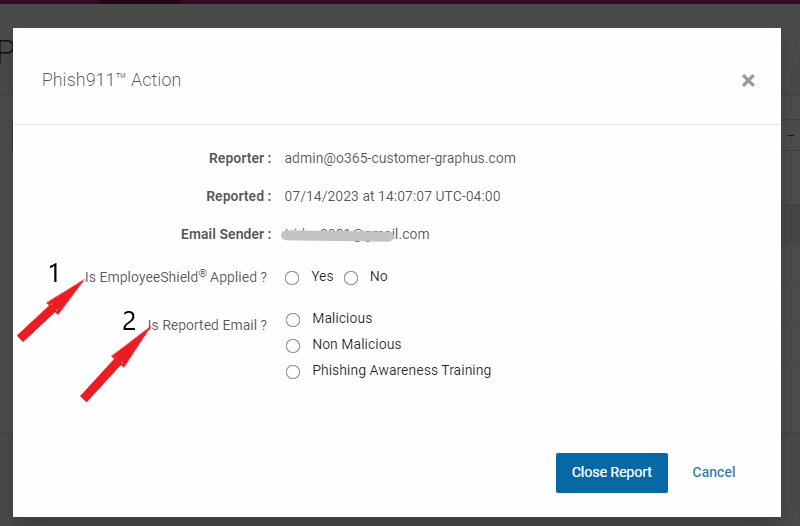Image resolution: width=800 pixels, height=526 pixels.
Task: Select Yes radio for EmployeeShield Applied
Action: (292, 278)
